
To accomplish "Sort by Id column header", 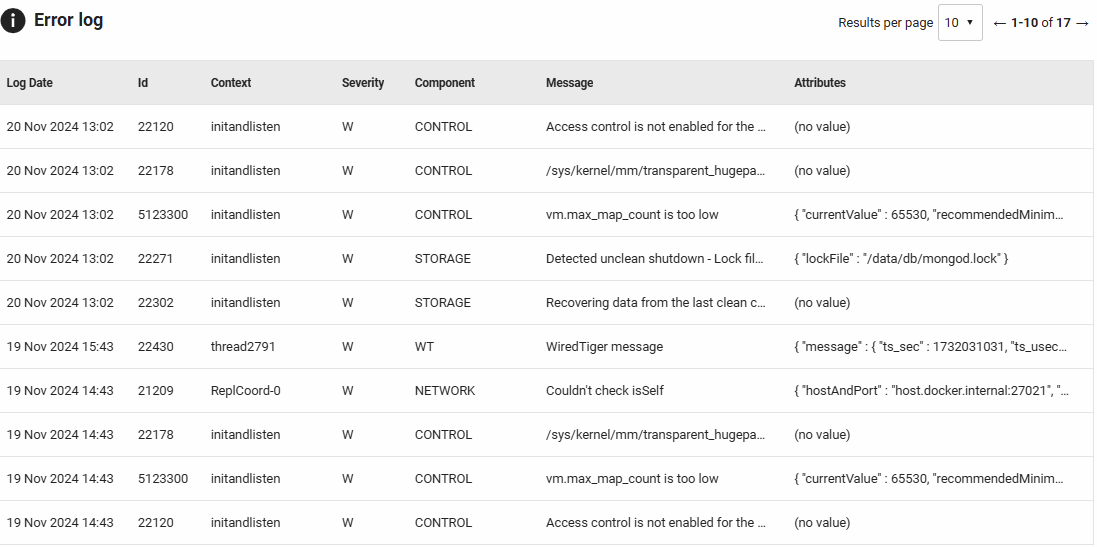I will point(143,83).
